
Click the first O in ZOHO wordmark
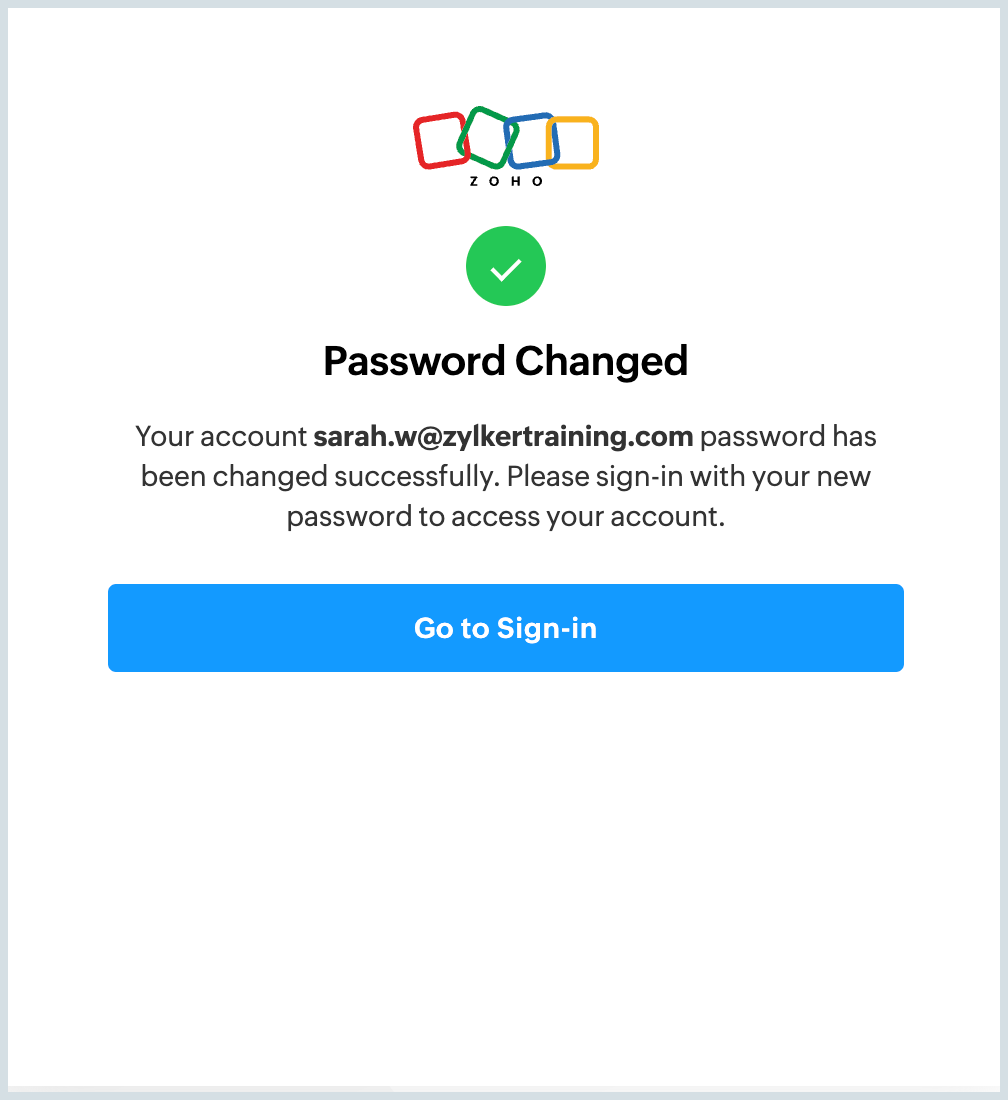[495, 182]
